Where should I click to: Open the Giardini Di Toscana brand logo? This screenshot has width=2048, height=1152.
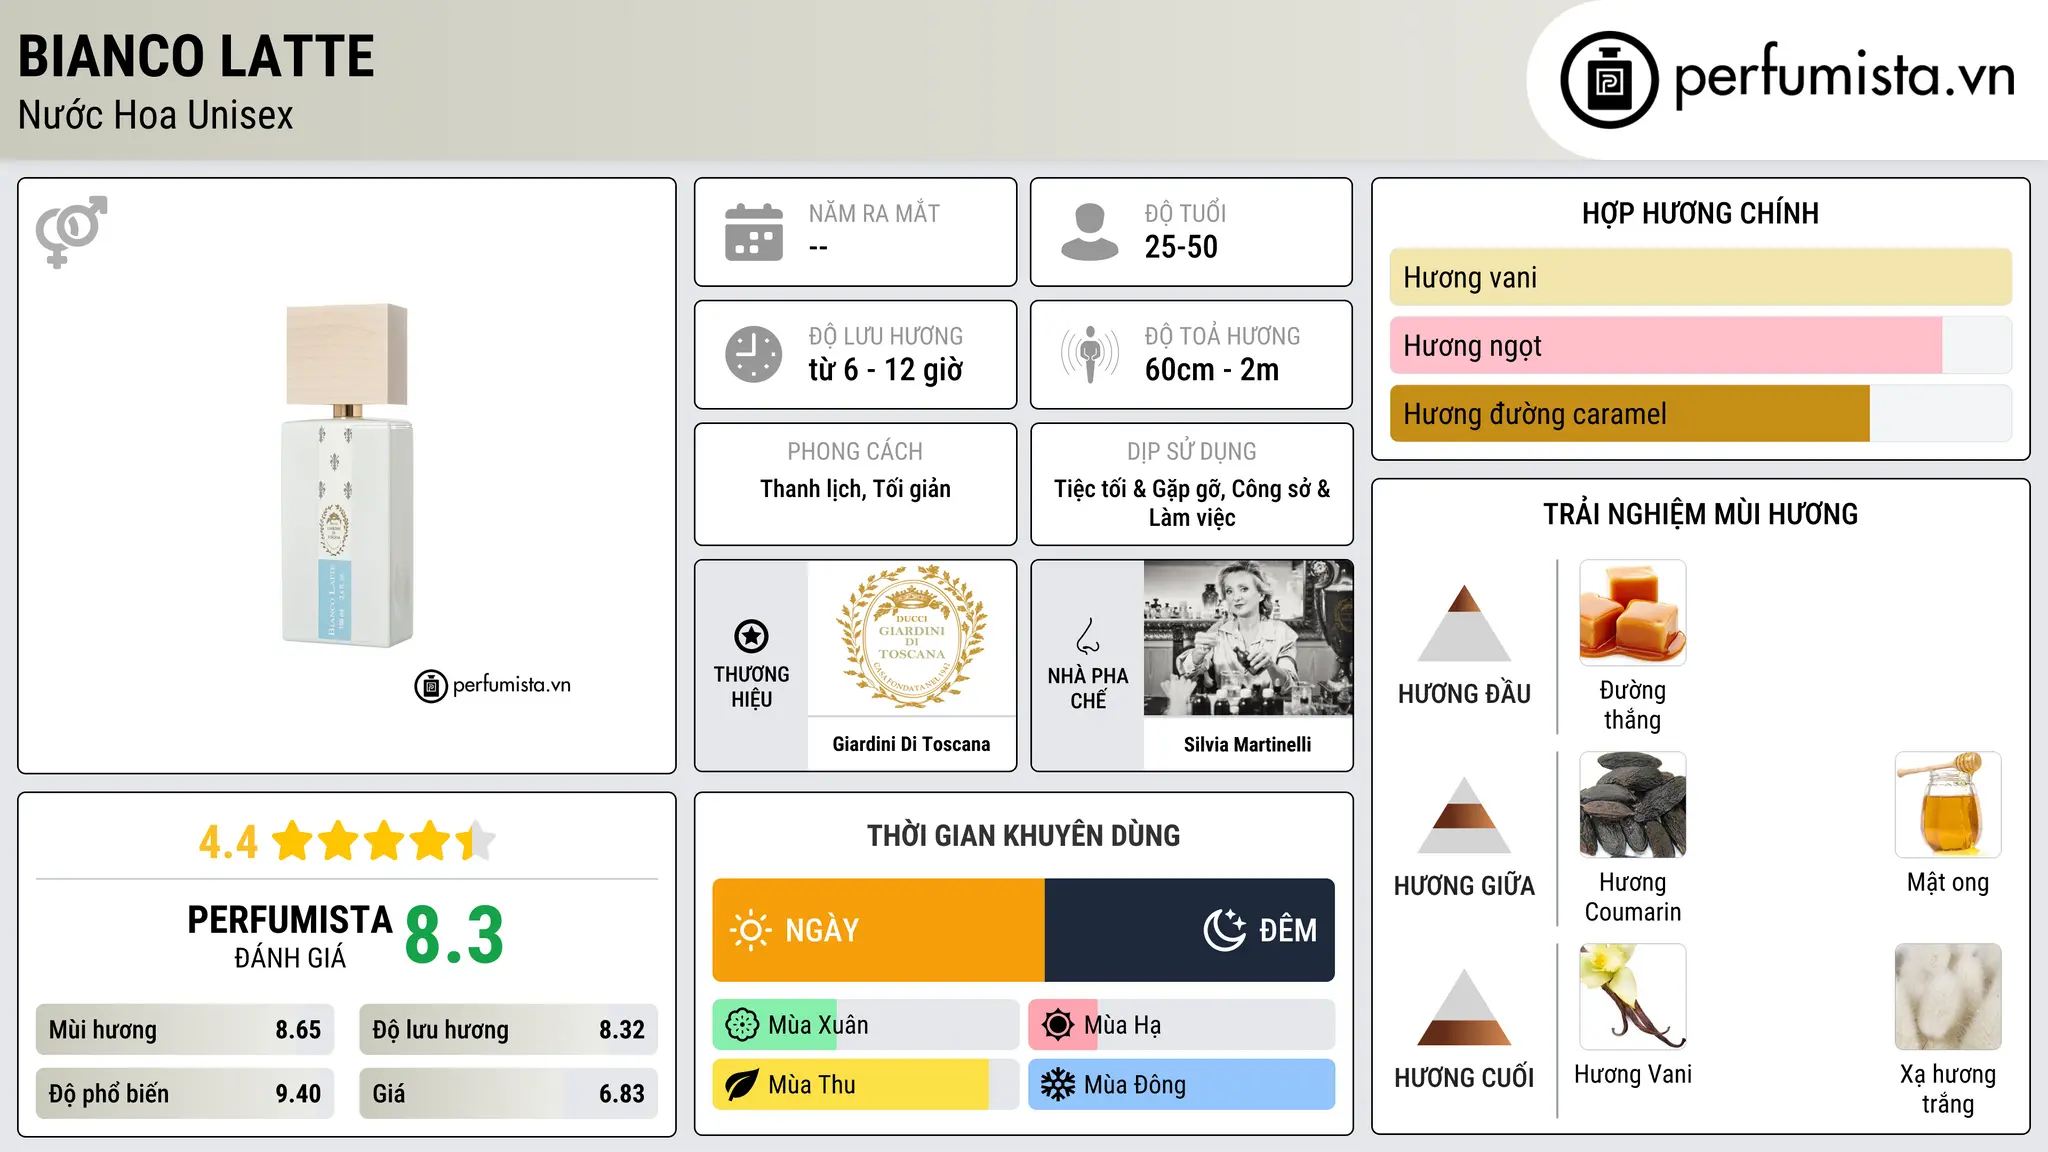911,638
